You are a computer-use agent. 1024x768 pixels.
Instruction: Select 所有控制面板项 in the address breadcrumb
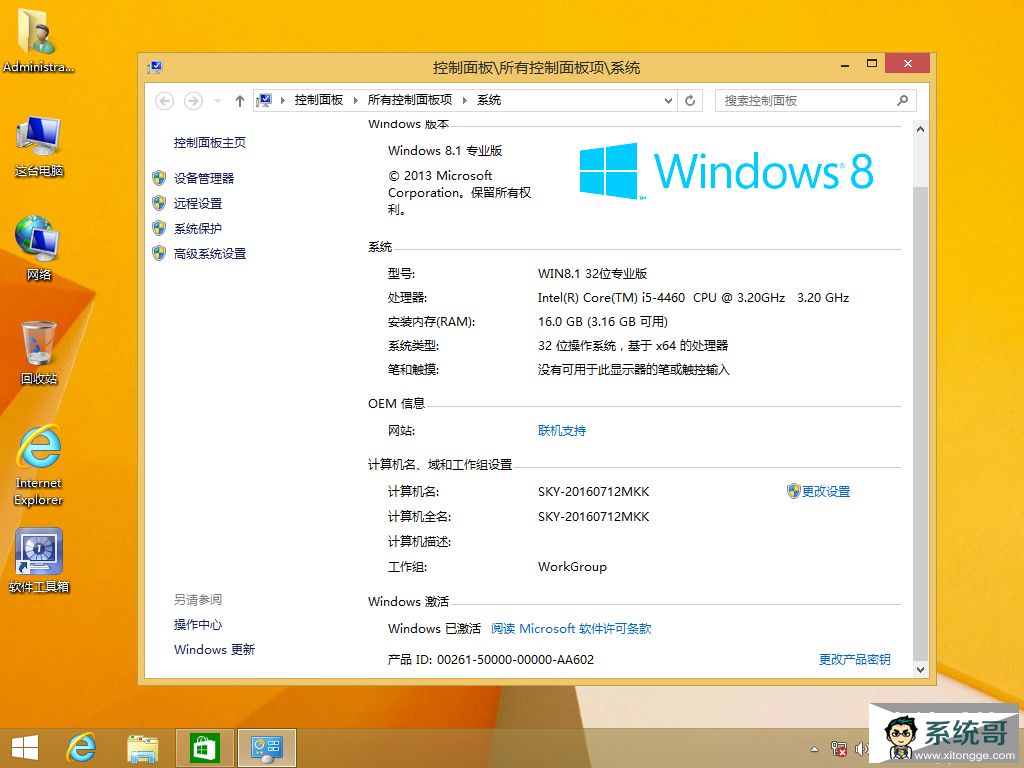[x=410, y=100]
